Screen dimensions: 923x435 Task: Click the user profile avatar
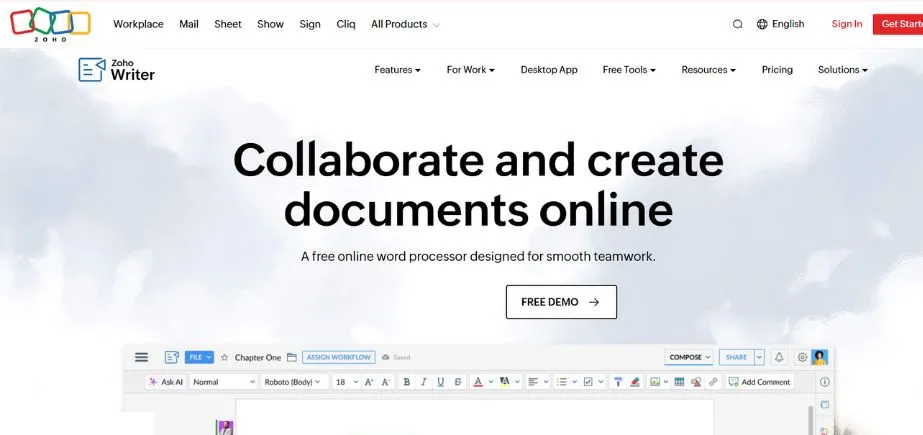point(819,357)
